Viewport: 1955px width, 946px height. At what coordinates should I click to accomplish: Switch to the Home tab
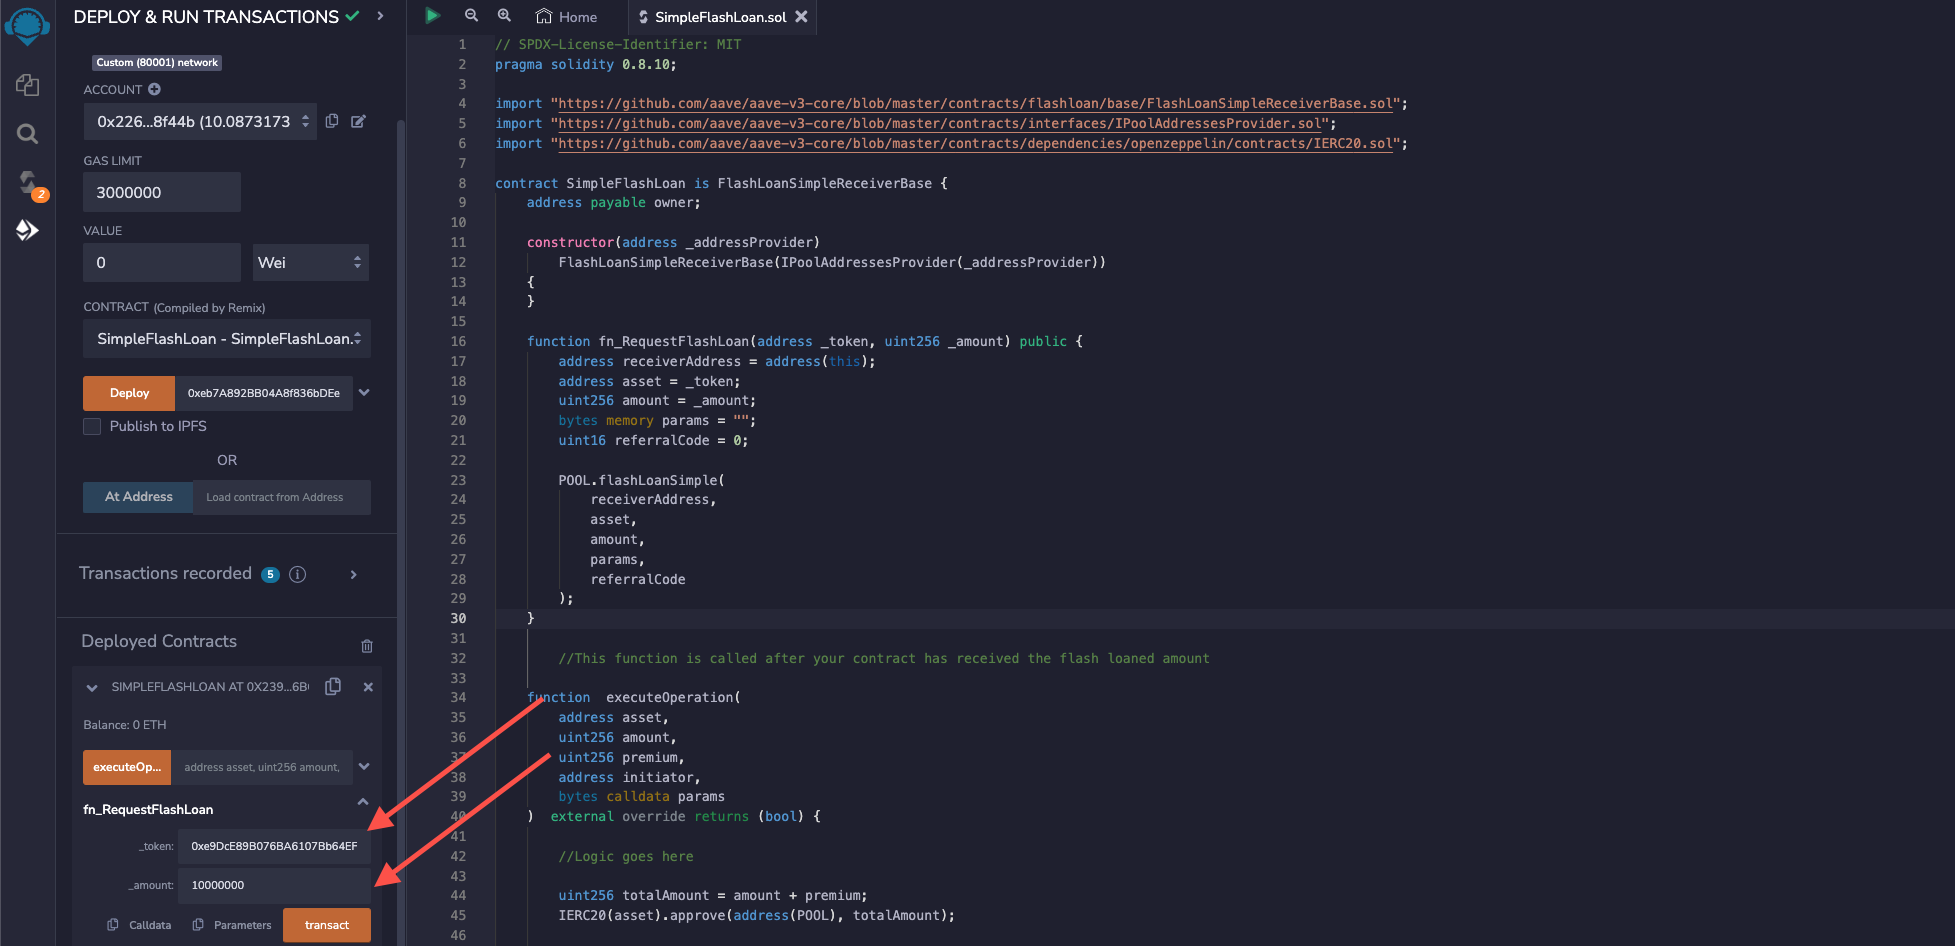tap(567, 17)
